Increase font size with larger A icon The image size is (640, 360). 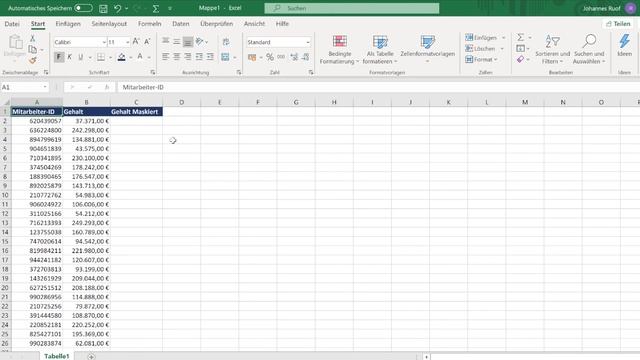click(136, 42)
